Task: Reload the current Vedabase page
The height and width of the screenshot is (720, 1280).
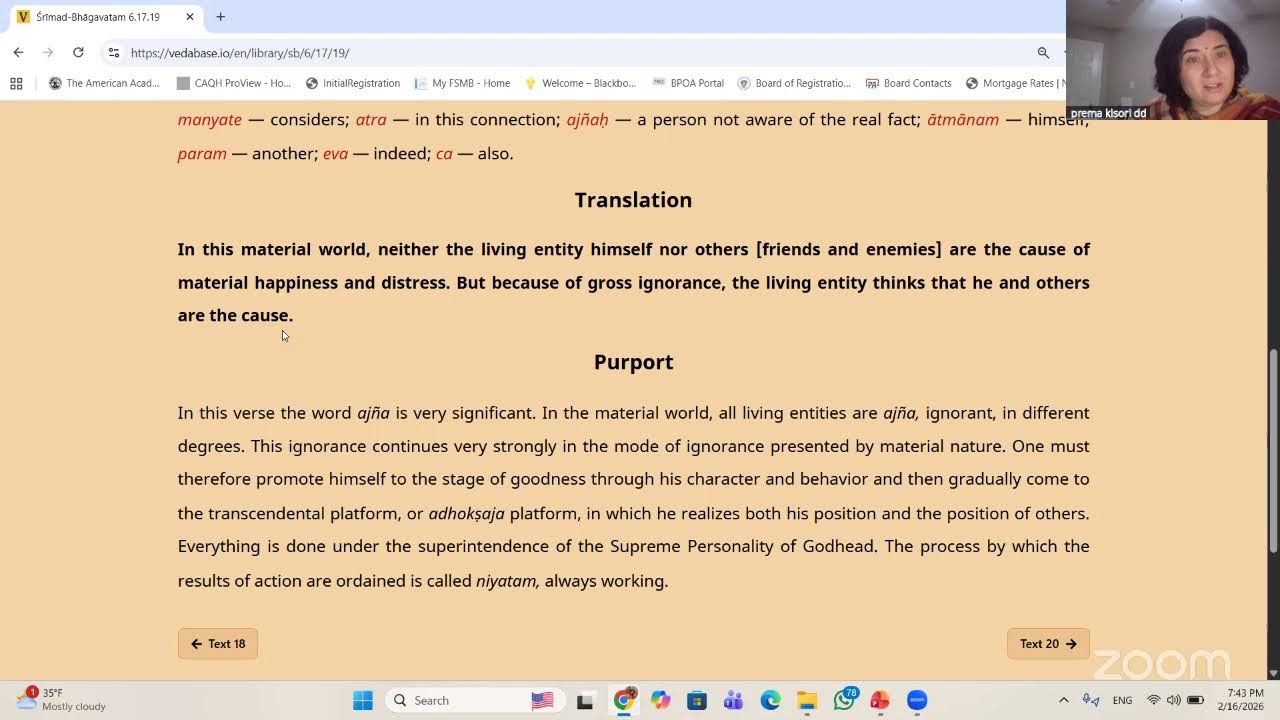Action: point(78,52)
